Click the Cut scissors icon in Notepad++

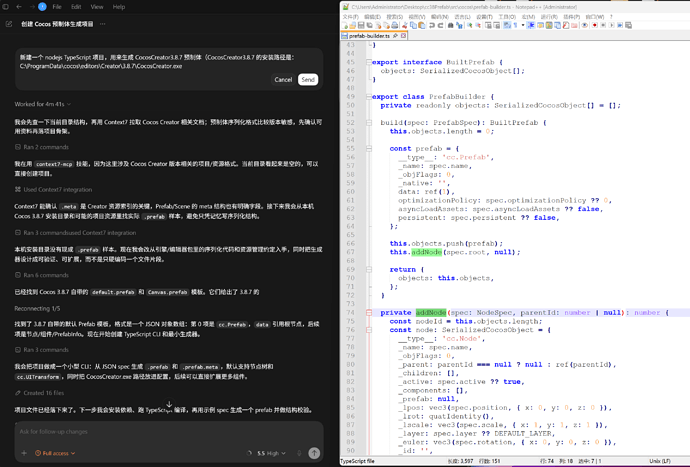[x=404, y=26]
